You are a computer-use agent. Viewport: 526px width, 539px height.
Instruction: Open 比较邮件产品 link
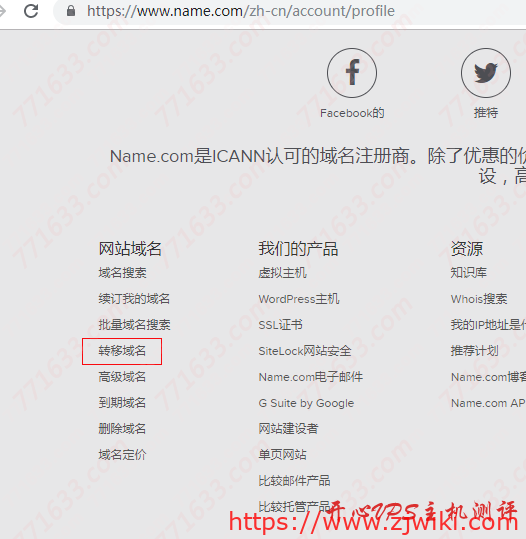click(x=294, y=481)
